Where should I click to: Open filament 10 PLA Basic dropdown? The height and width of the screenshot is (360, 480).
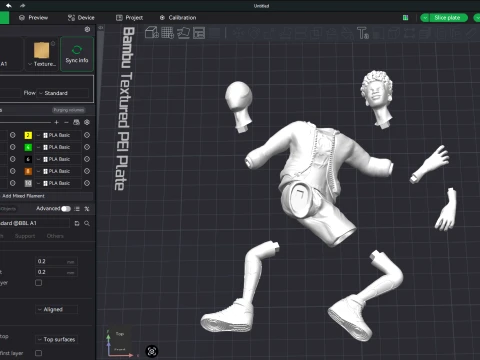(x=58, y=183)
